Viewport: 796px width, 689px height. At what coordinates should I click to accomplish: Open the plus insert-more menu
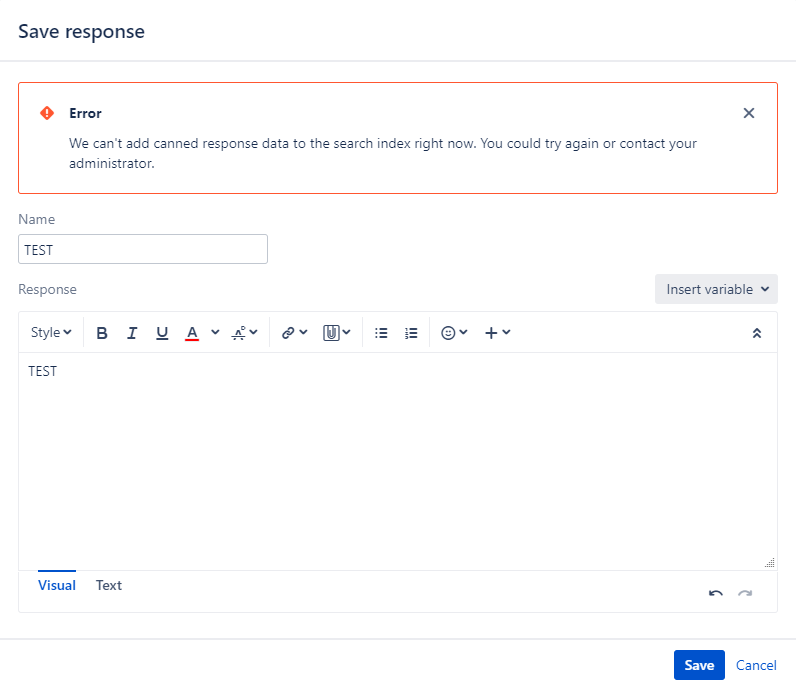tap(497, 333)
